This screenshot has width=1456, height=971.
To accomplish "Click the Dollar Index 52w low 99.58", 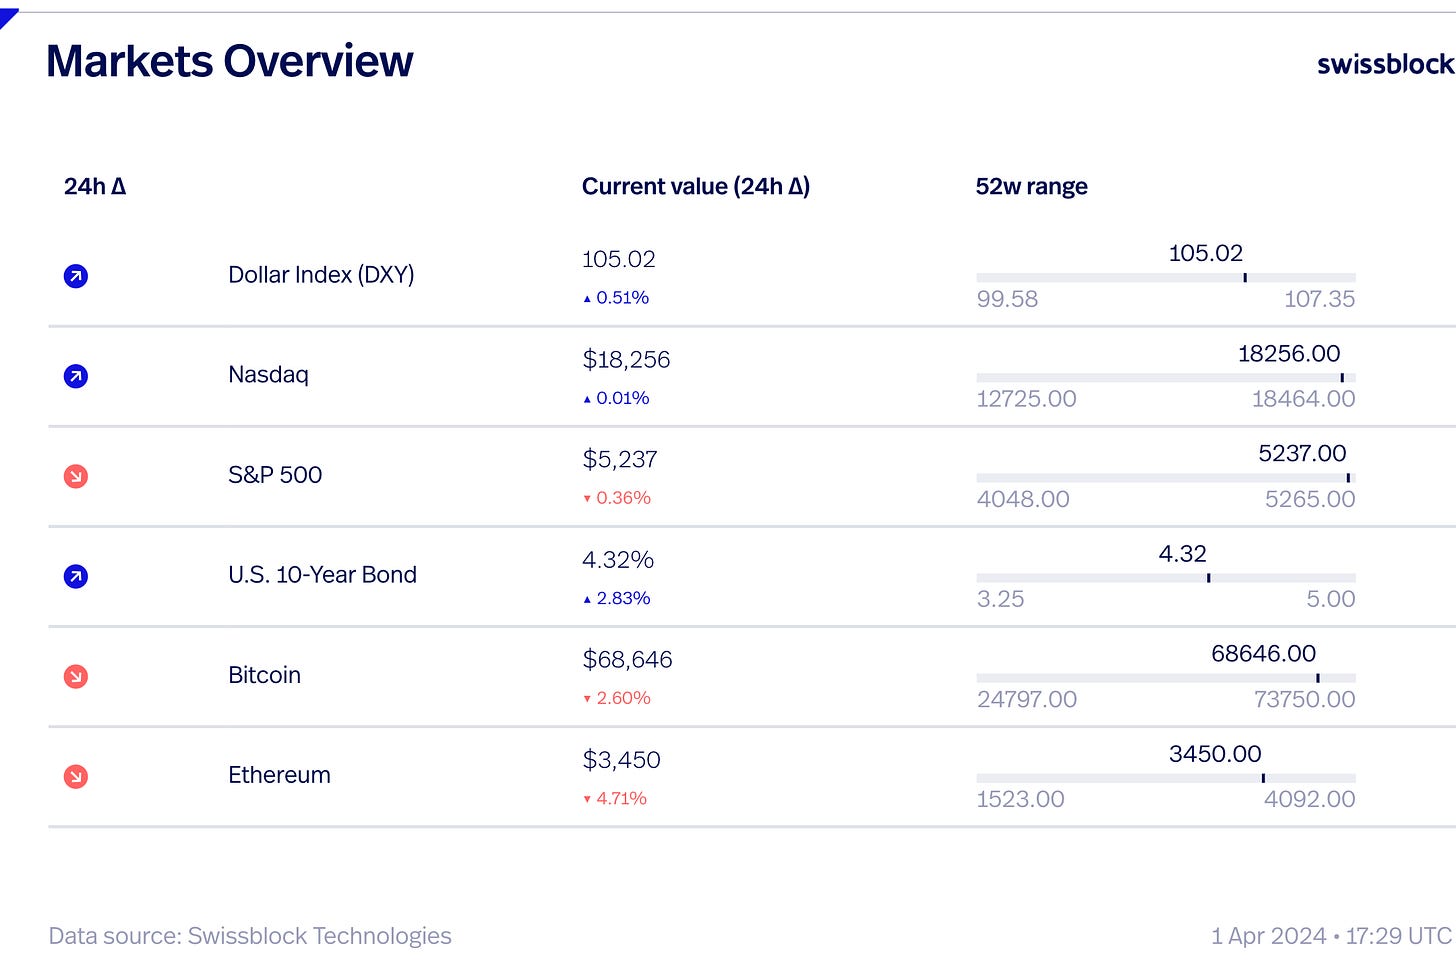I will click(x=1007, y=299).
